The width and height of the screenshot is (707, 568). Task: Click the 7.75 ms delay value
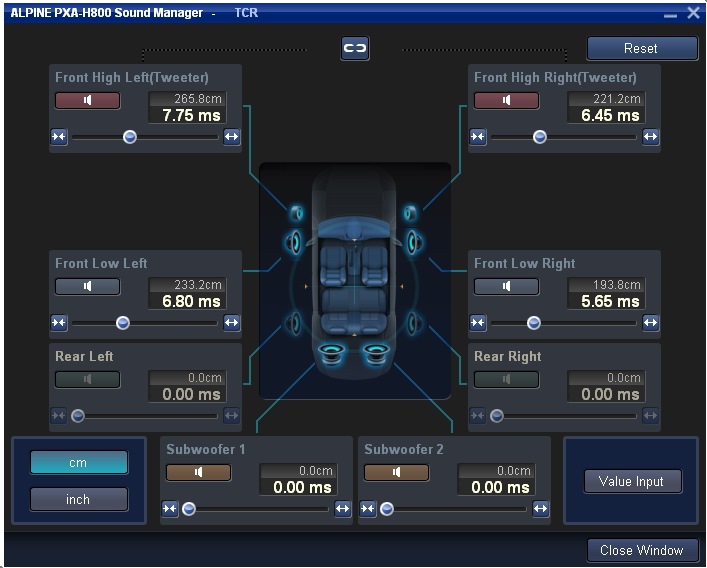(x=192, y=115)
